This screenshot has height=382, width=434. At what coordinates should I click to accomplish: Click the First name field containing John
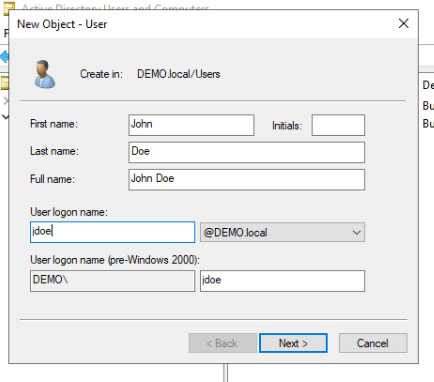191,125
